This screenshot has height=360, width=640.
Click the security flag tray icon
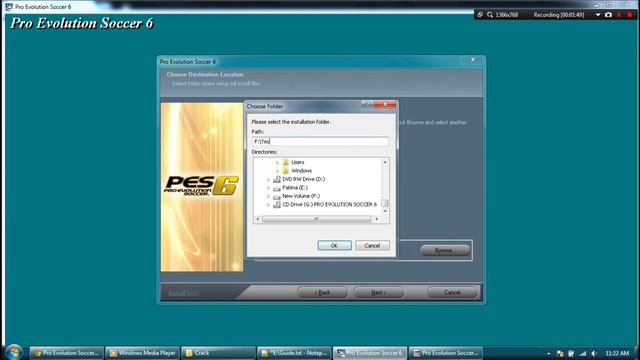[x=560, y=353]
